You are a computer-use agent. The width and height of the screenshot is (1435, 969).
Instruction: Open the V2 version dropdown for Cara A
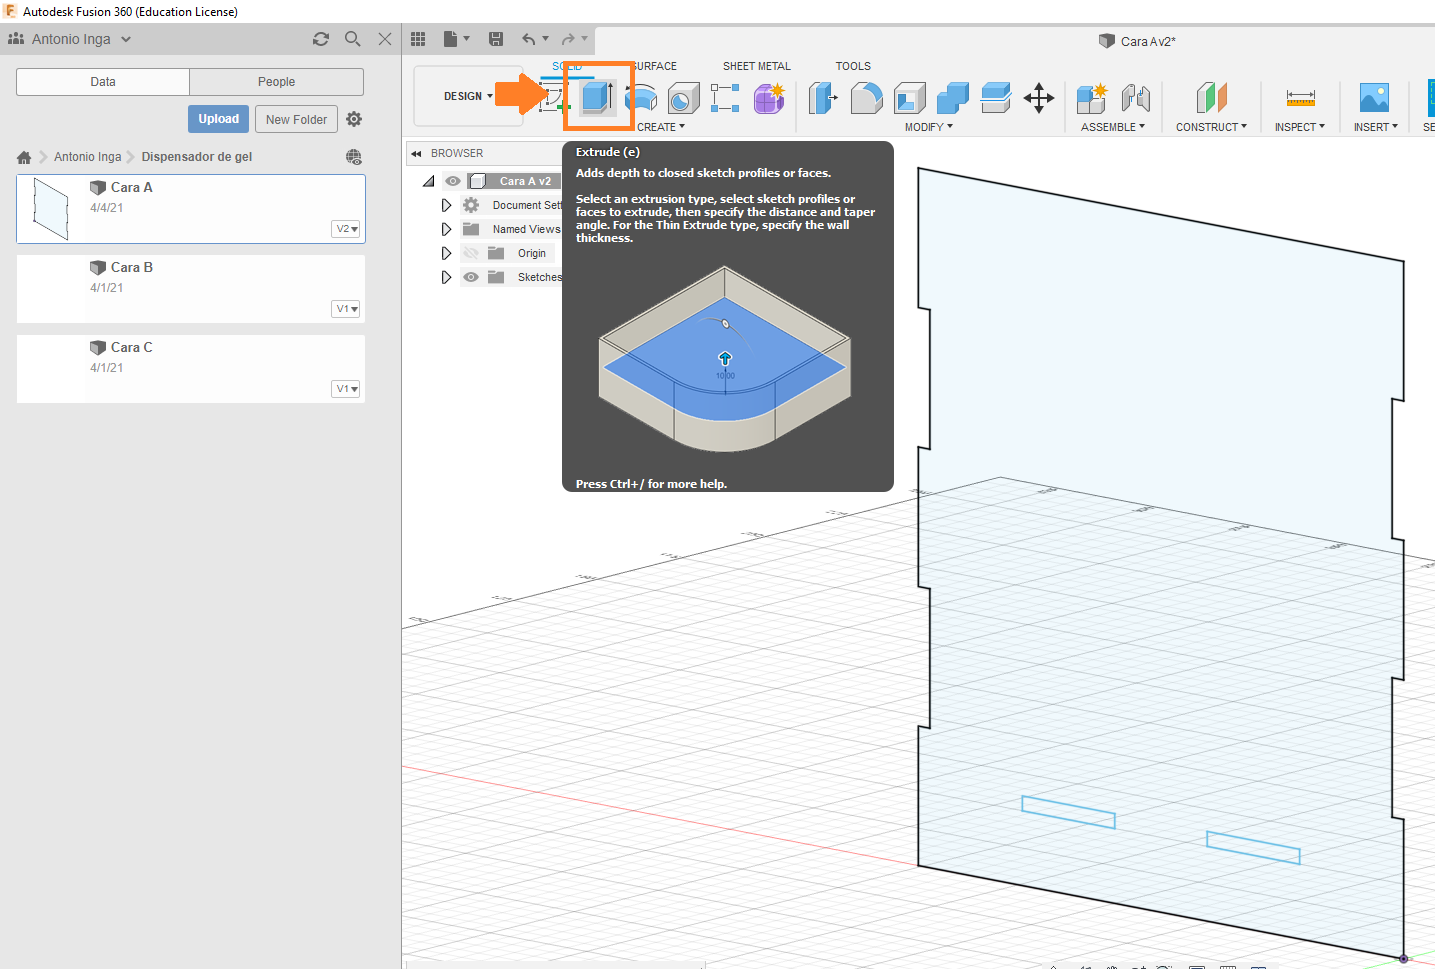pyautogui.click(x=346, y=229)
